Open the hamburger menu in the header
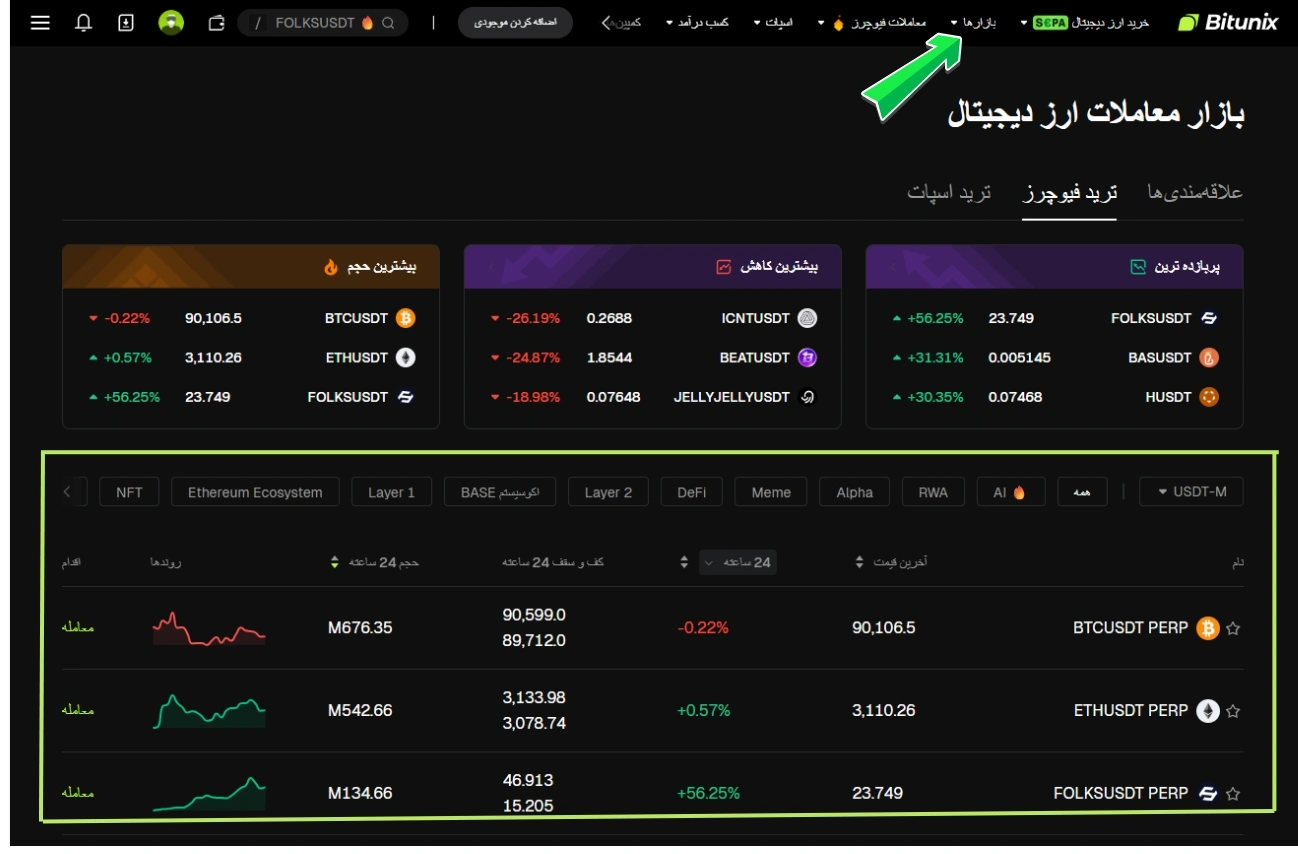 [x=40, y=22]
